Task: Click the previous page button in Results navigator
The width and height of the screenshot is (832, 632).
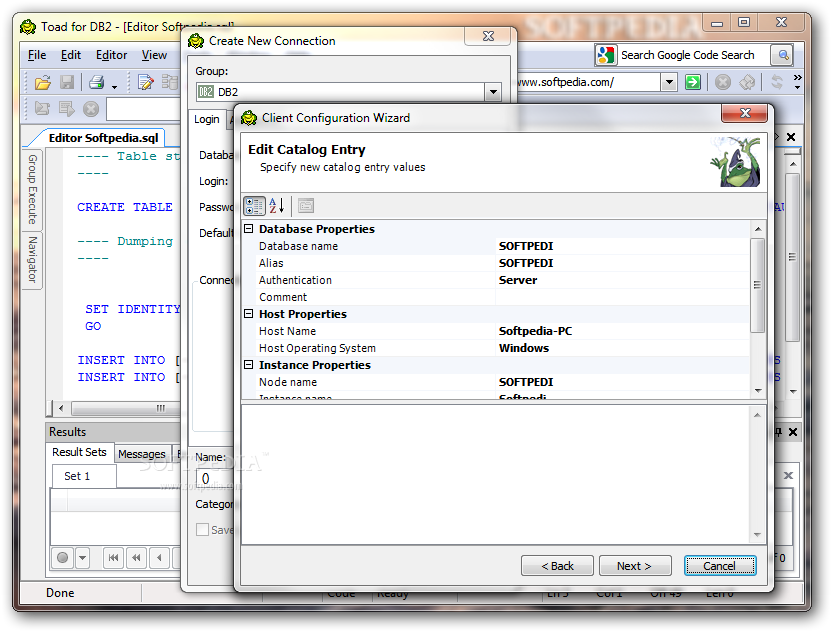Action: coord(136,558)
